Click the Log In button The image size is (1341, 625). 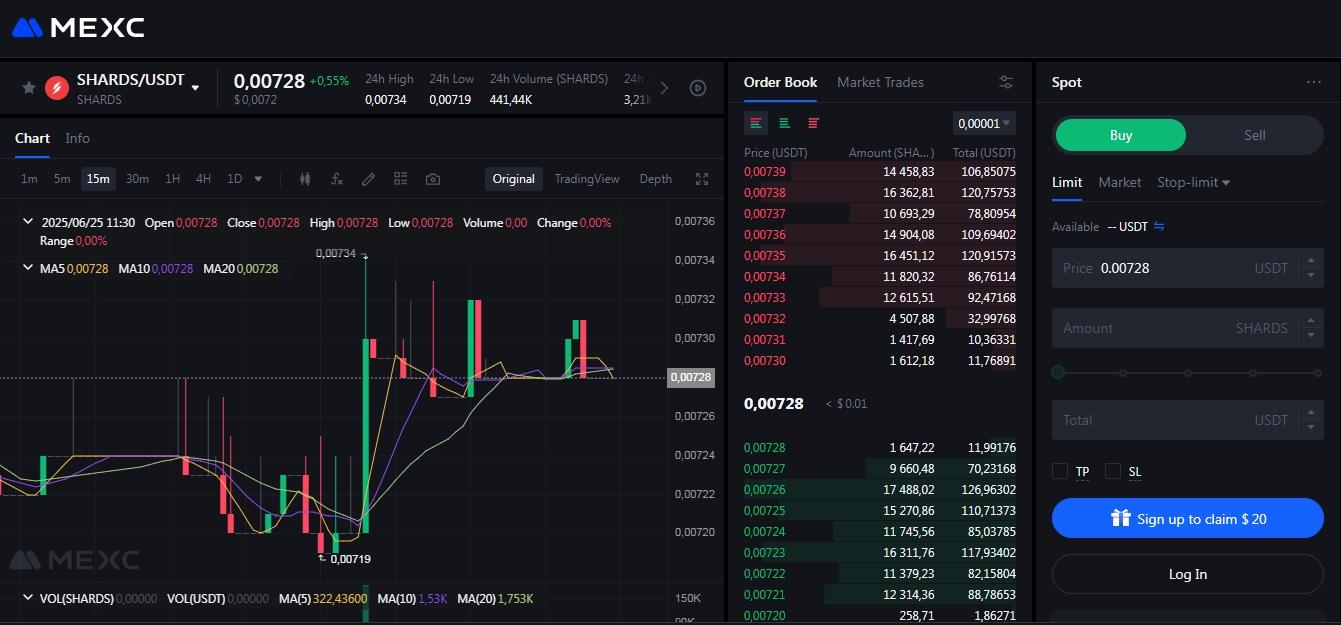[x=1188, y=574]
